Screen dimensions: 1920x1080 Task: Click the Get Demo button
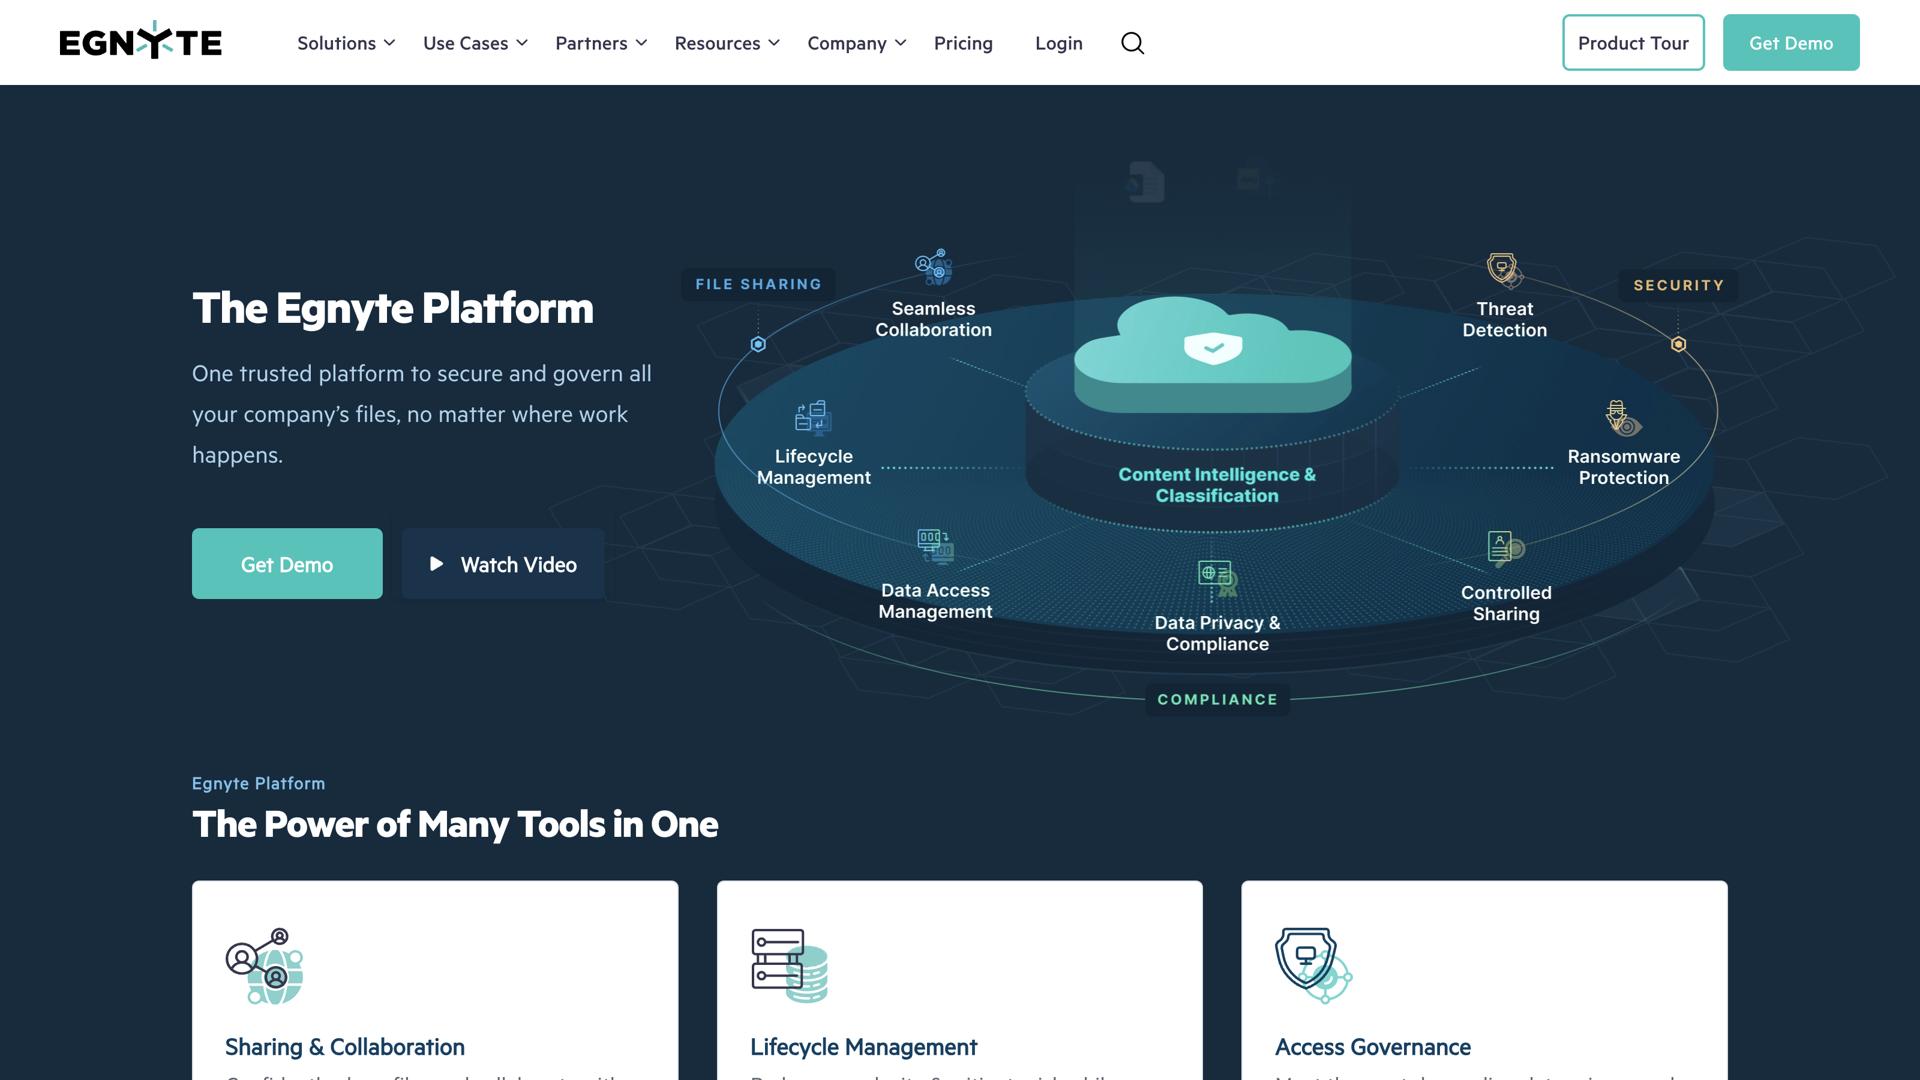[1790, 42]
